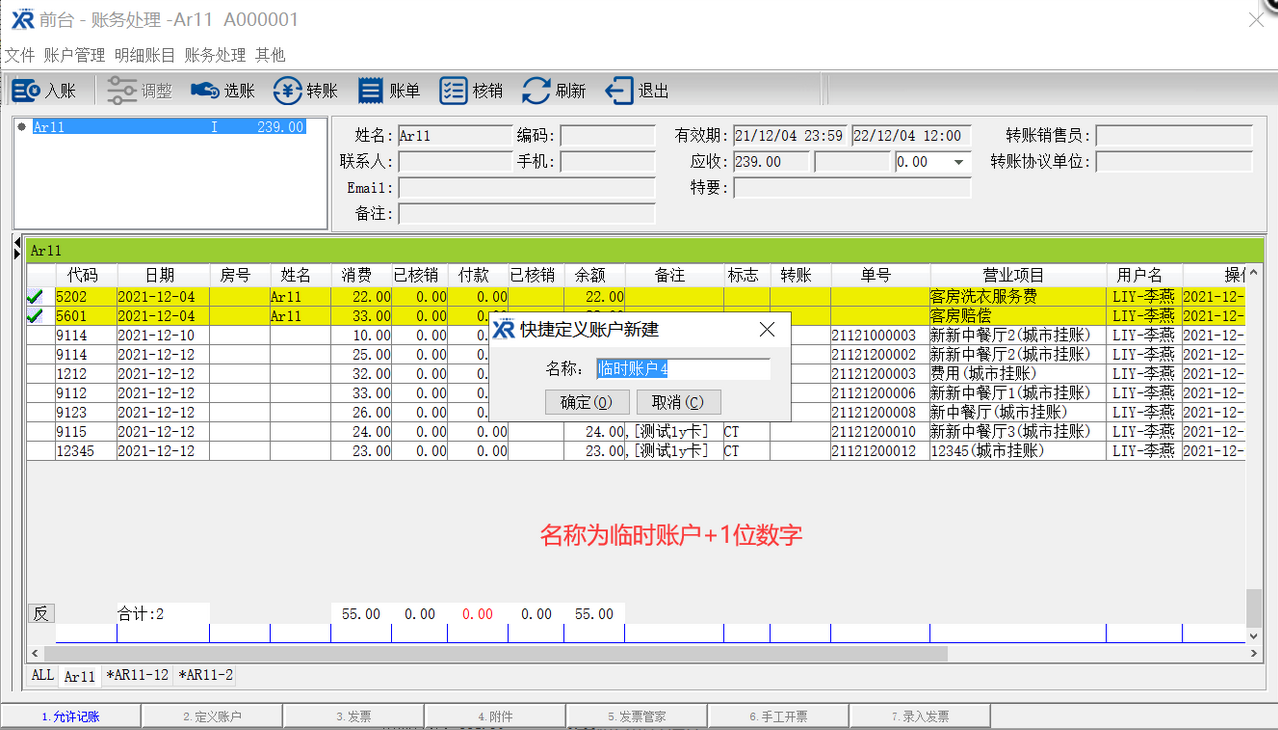Image resolution: width=1278 pixels, height=730 pixels.
Task: Click the 姓名 input field
Action: (455, 136)
